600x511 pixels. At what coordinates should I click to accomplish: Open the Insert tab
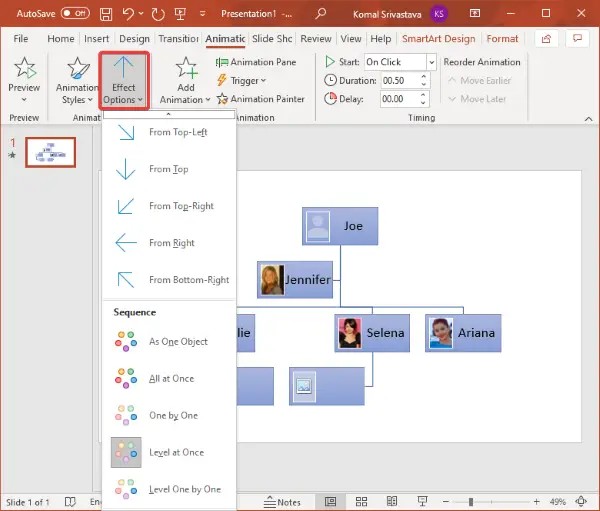[96, 39]
